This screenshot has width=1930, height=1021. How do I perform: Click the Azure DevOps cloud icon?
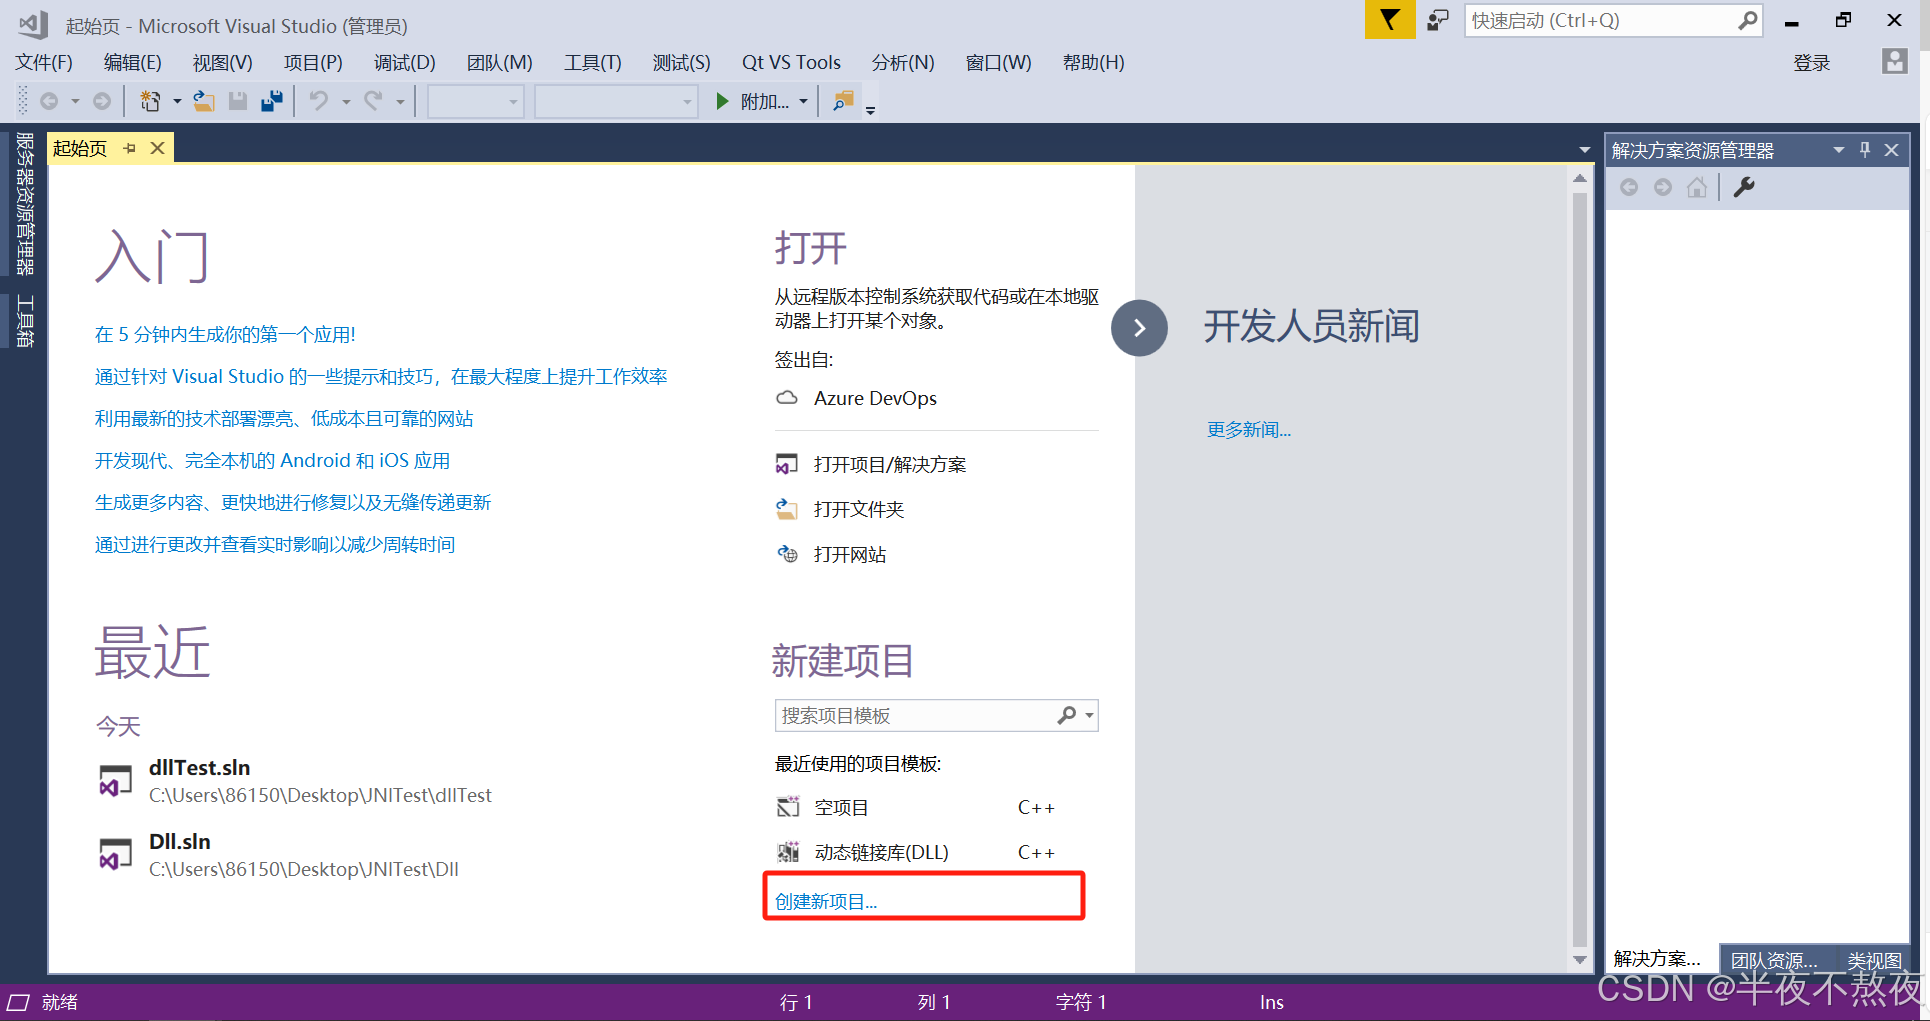tap(787, 397)
